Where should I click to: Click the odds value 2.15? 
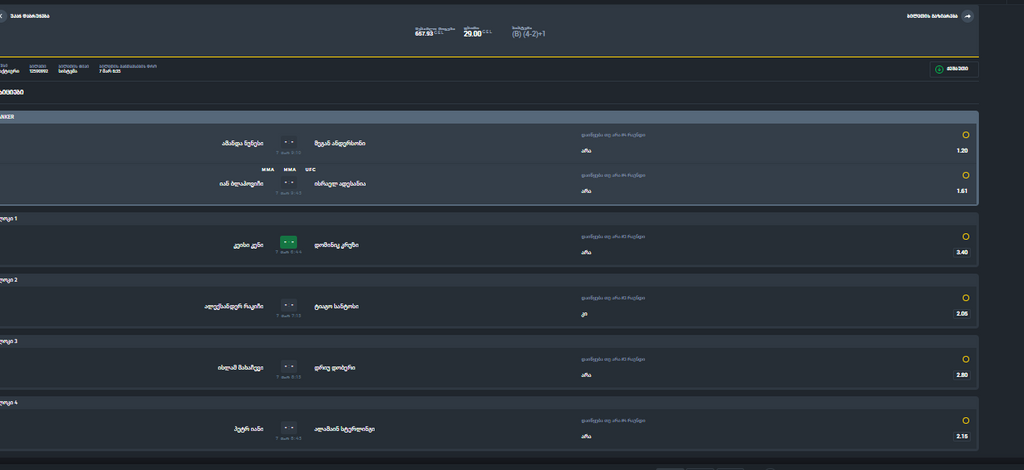tap(961, 437)
